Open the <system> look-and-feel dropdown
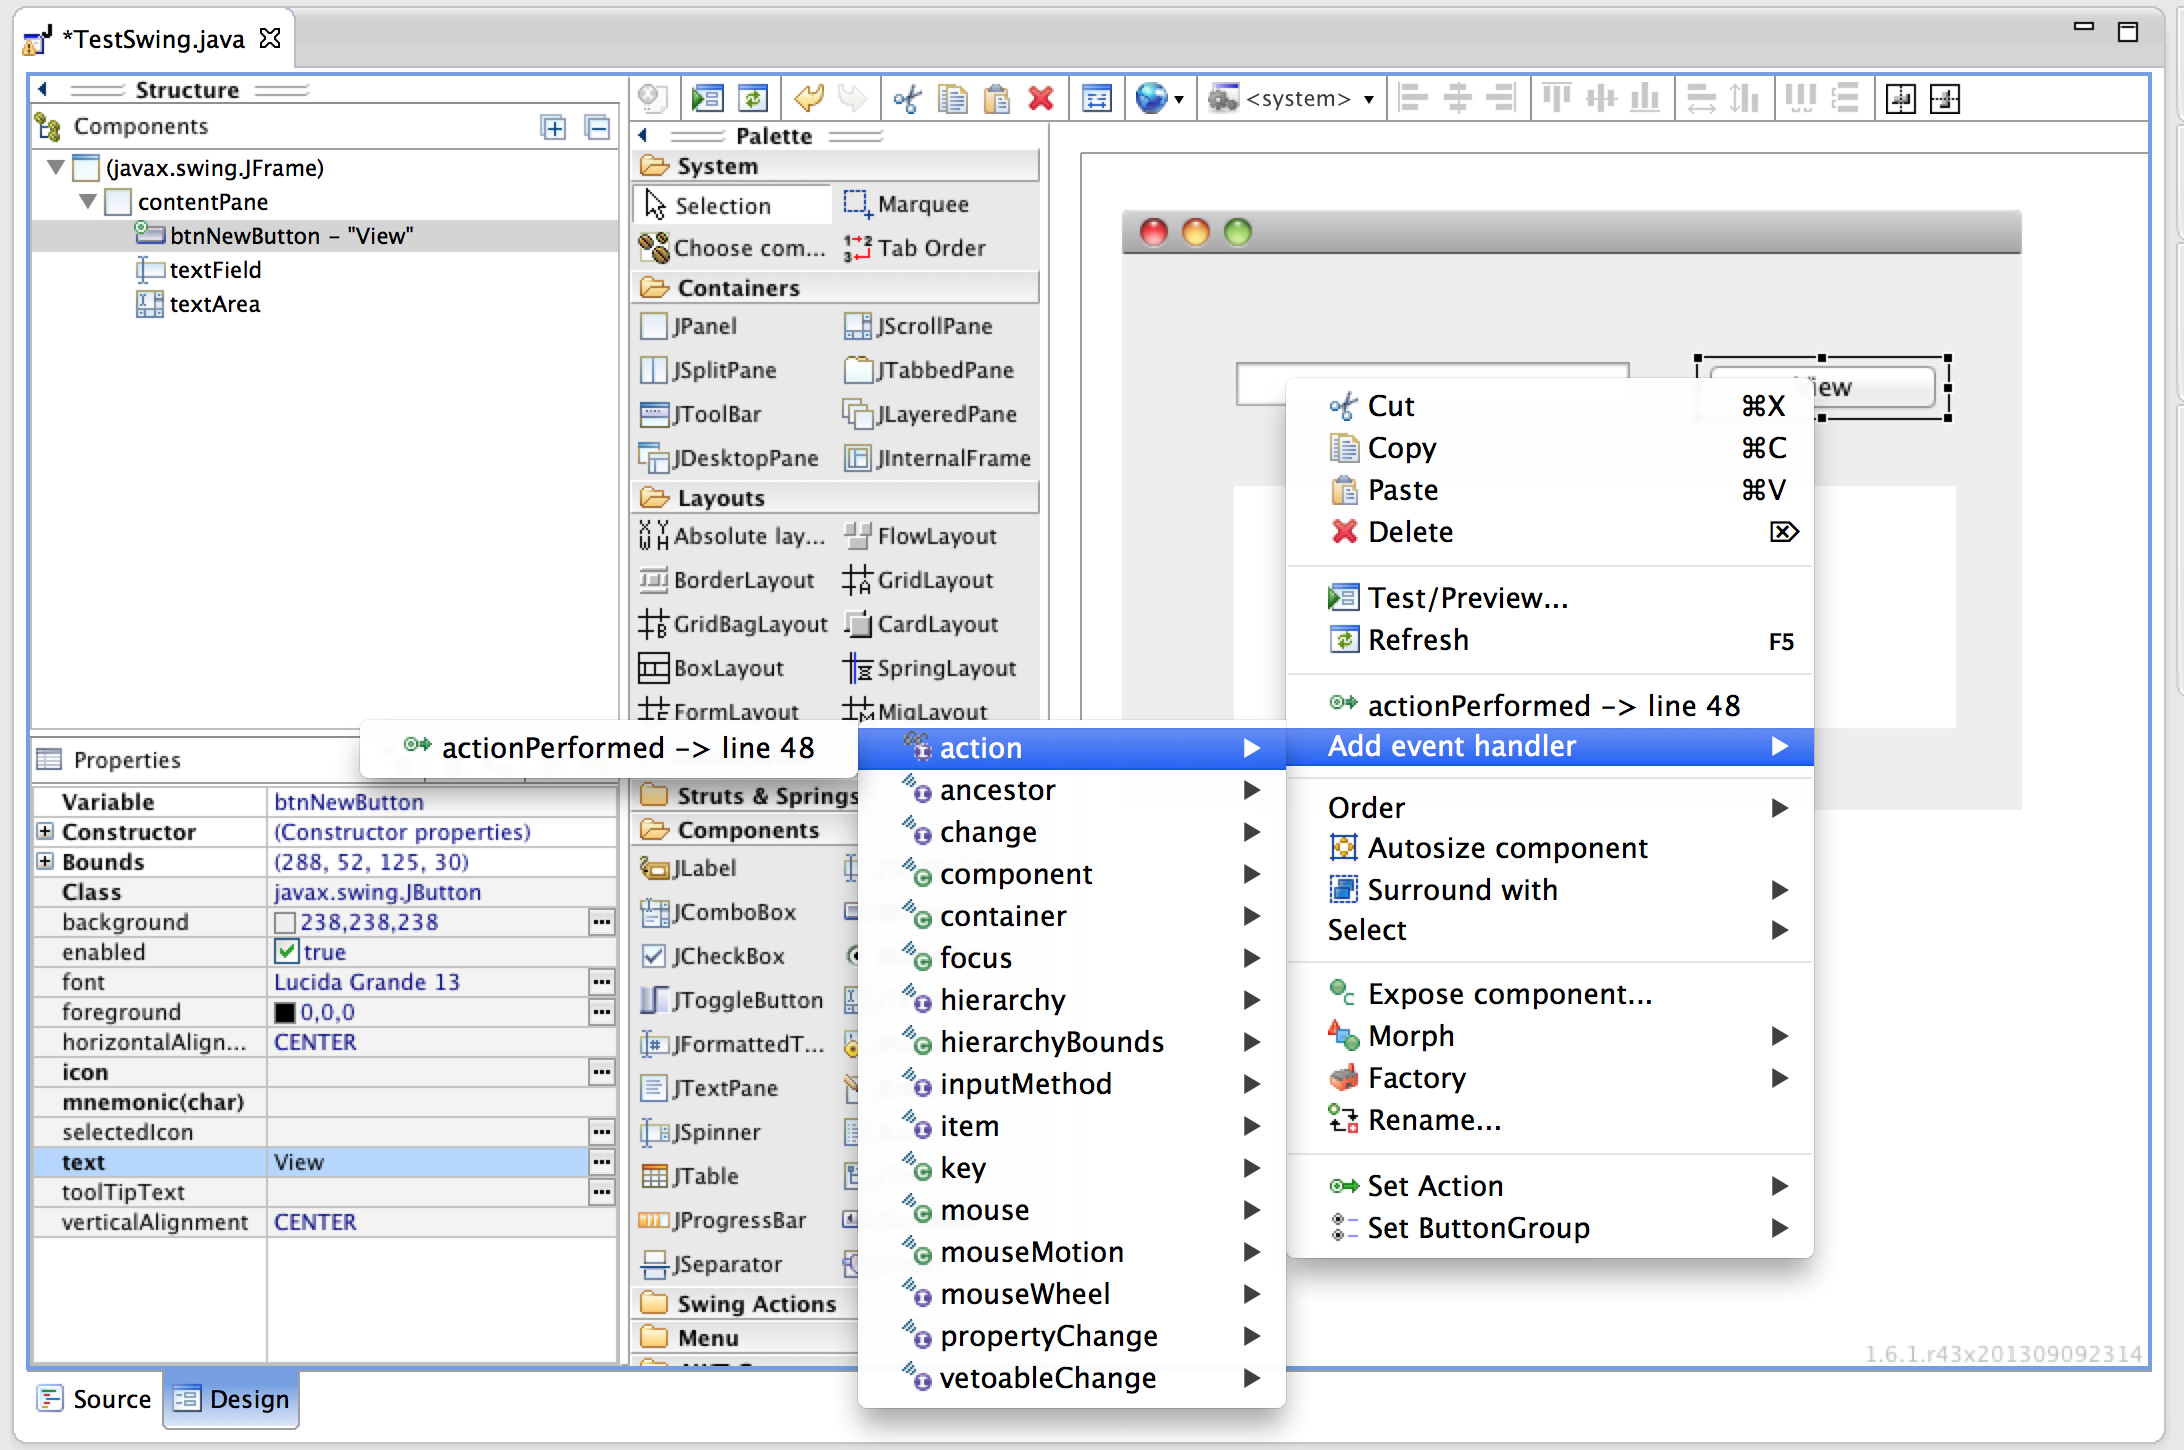This screenshot has width=2184, height=1450. click(x=1369, y=99)
